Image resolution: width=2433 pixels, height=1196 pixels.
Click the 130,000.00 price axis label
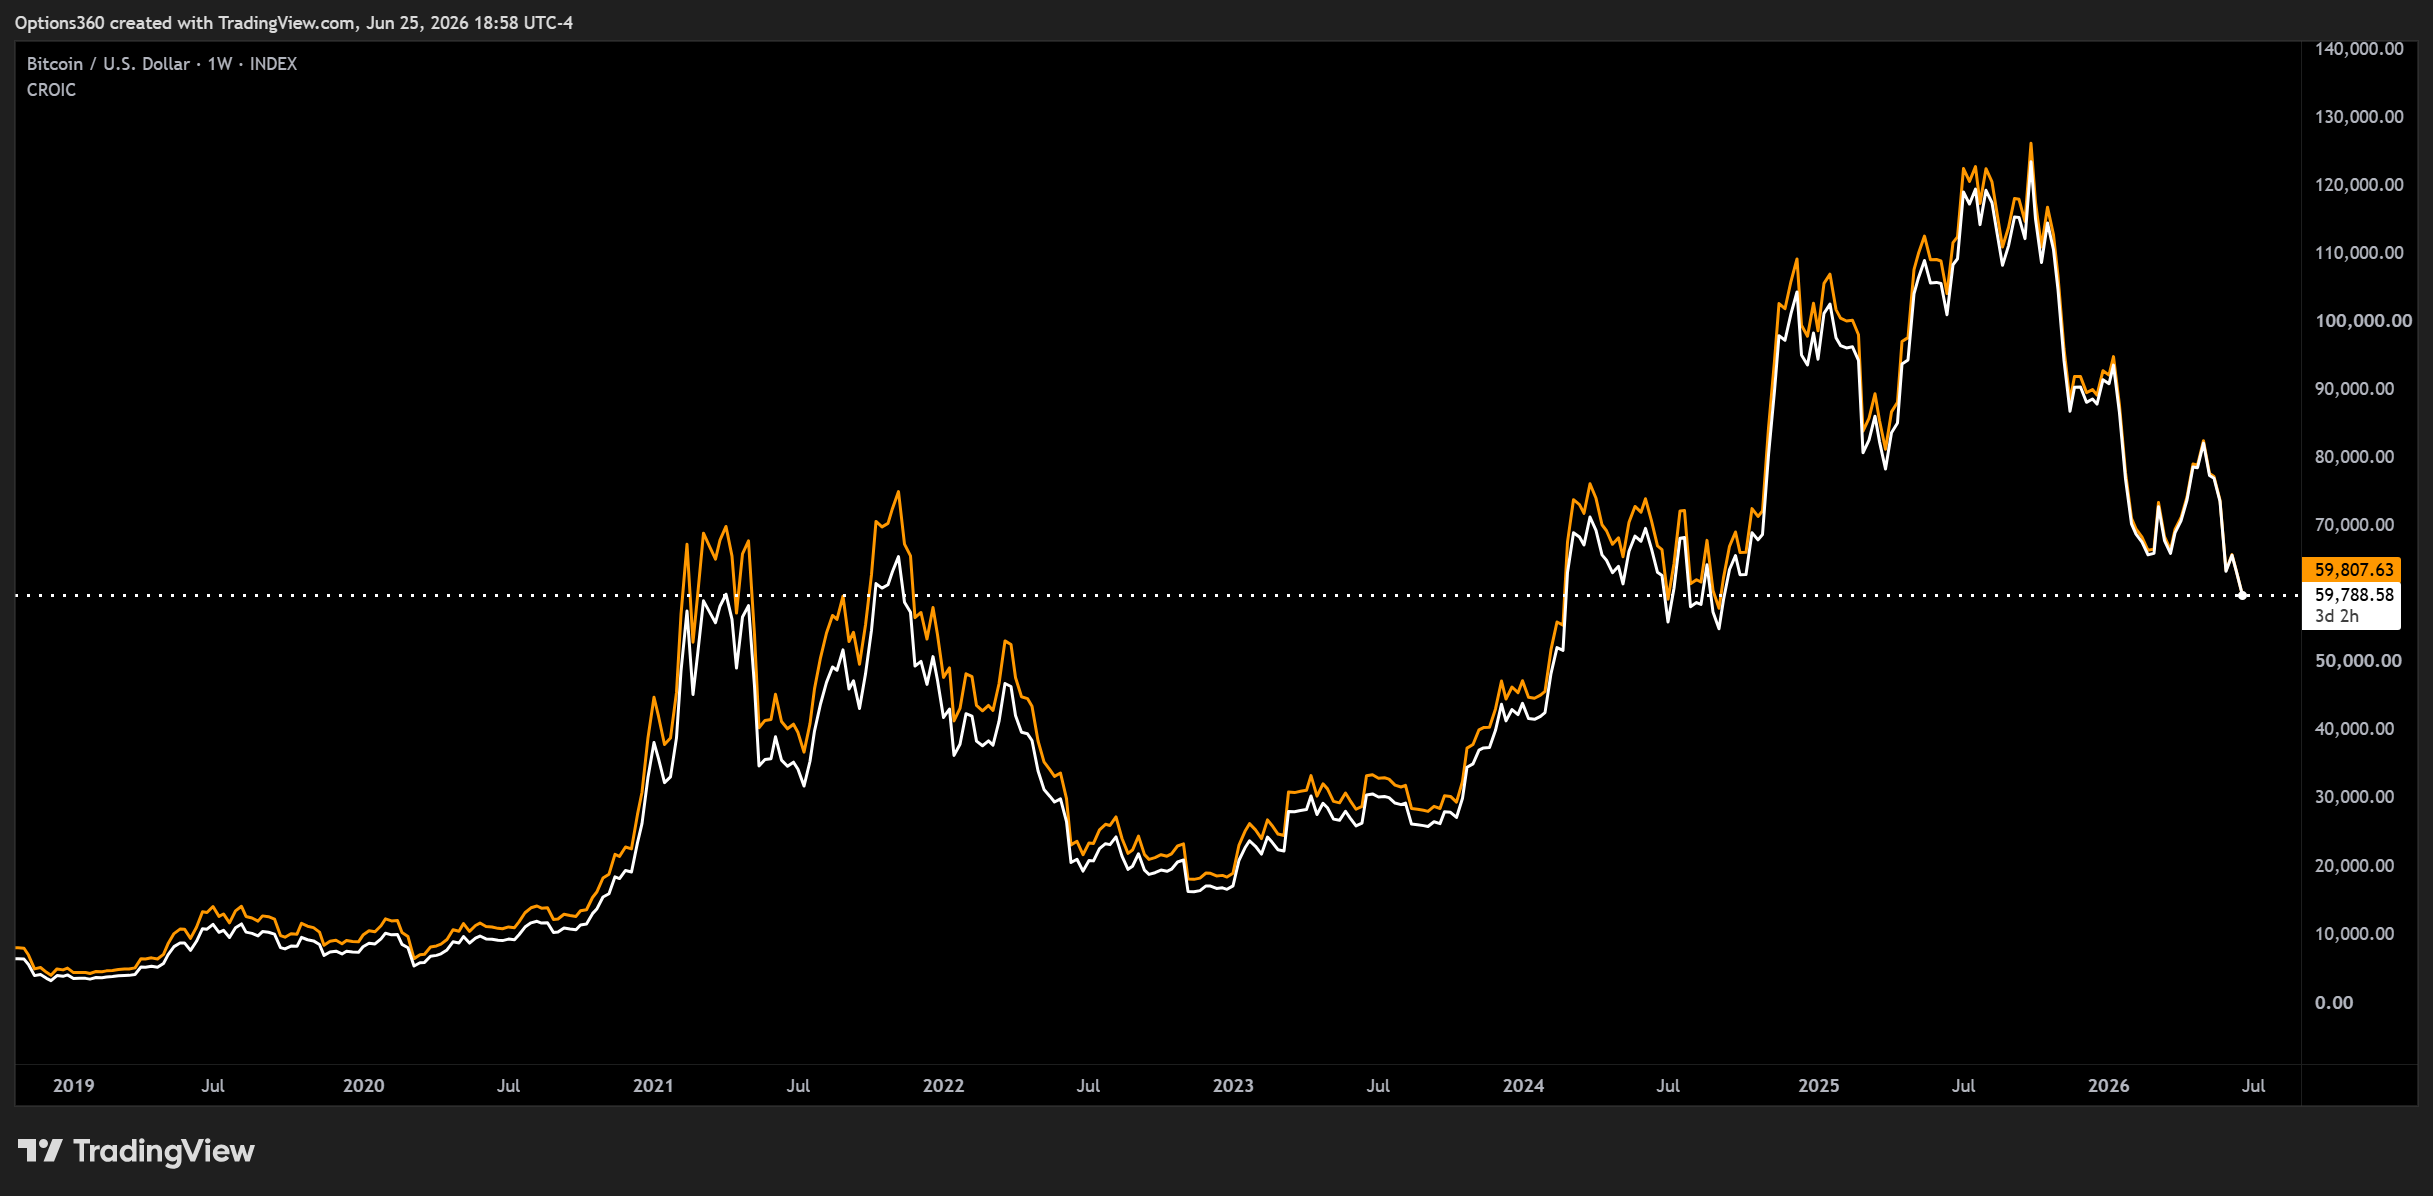coord(2359,117)
